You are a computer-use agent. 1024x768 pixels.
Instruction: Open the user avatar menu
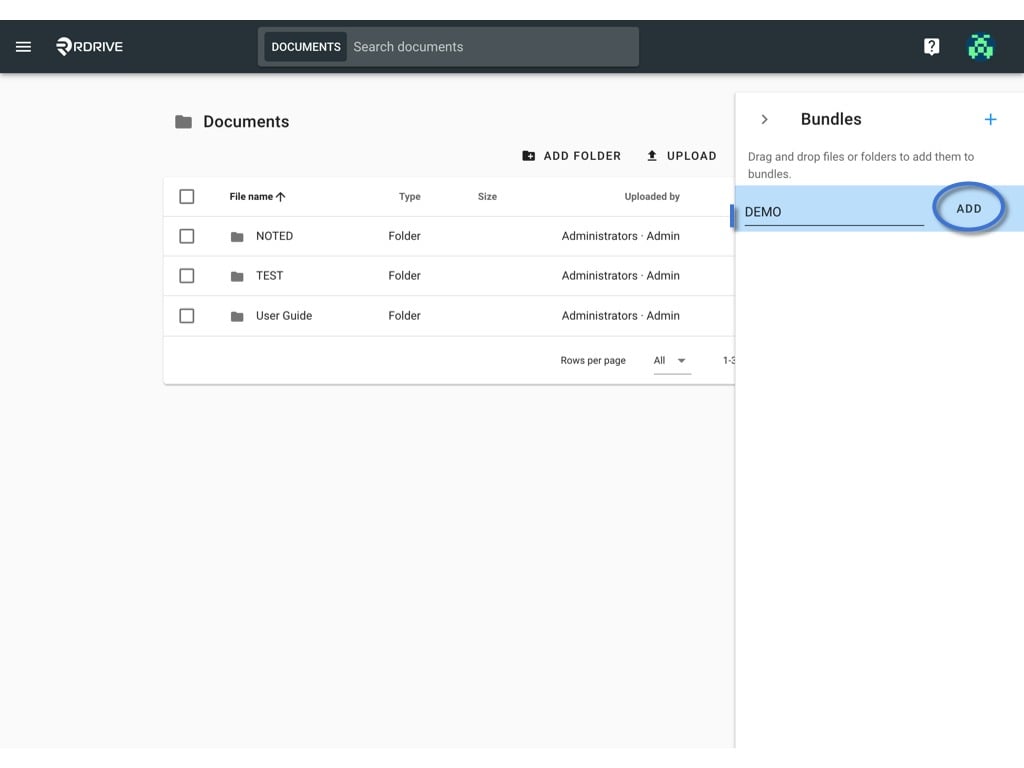point(980,46)
